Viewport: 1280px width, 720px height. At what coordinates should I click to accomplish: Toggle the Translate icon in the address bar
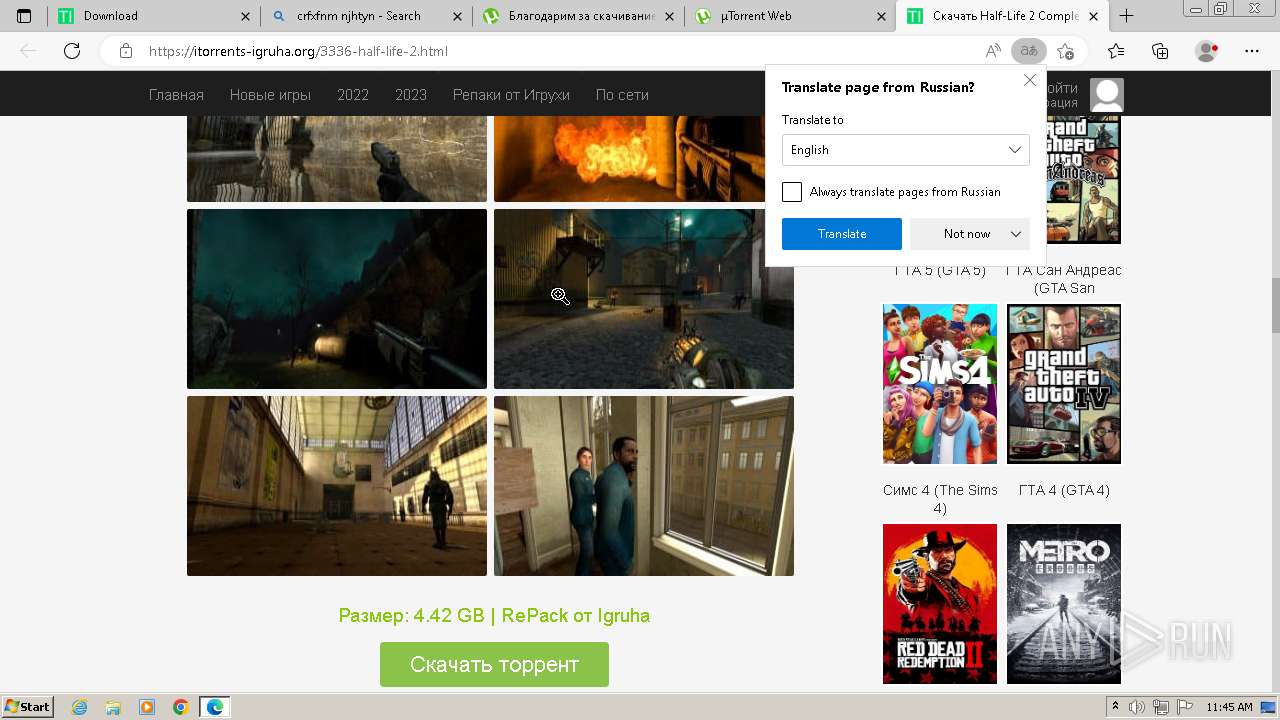pos(1028,51)
